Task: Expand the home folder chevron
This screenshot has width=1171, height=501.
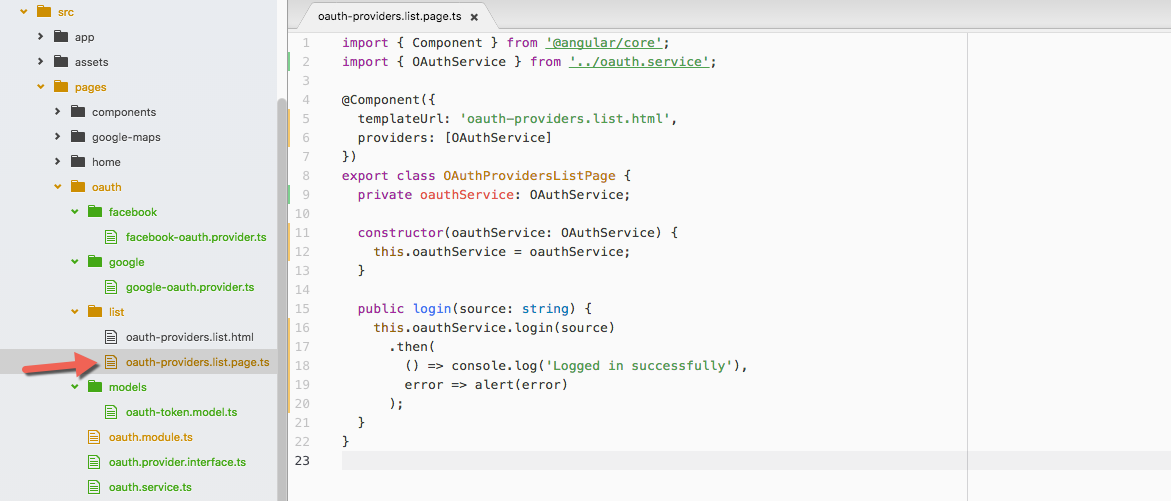Action: (x=58, y=162)
